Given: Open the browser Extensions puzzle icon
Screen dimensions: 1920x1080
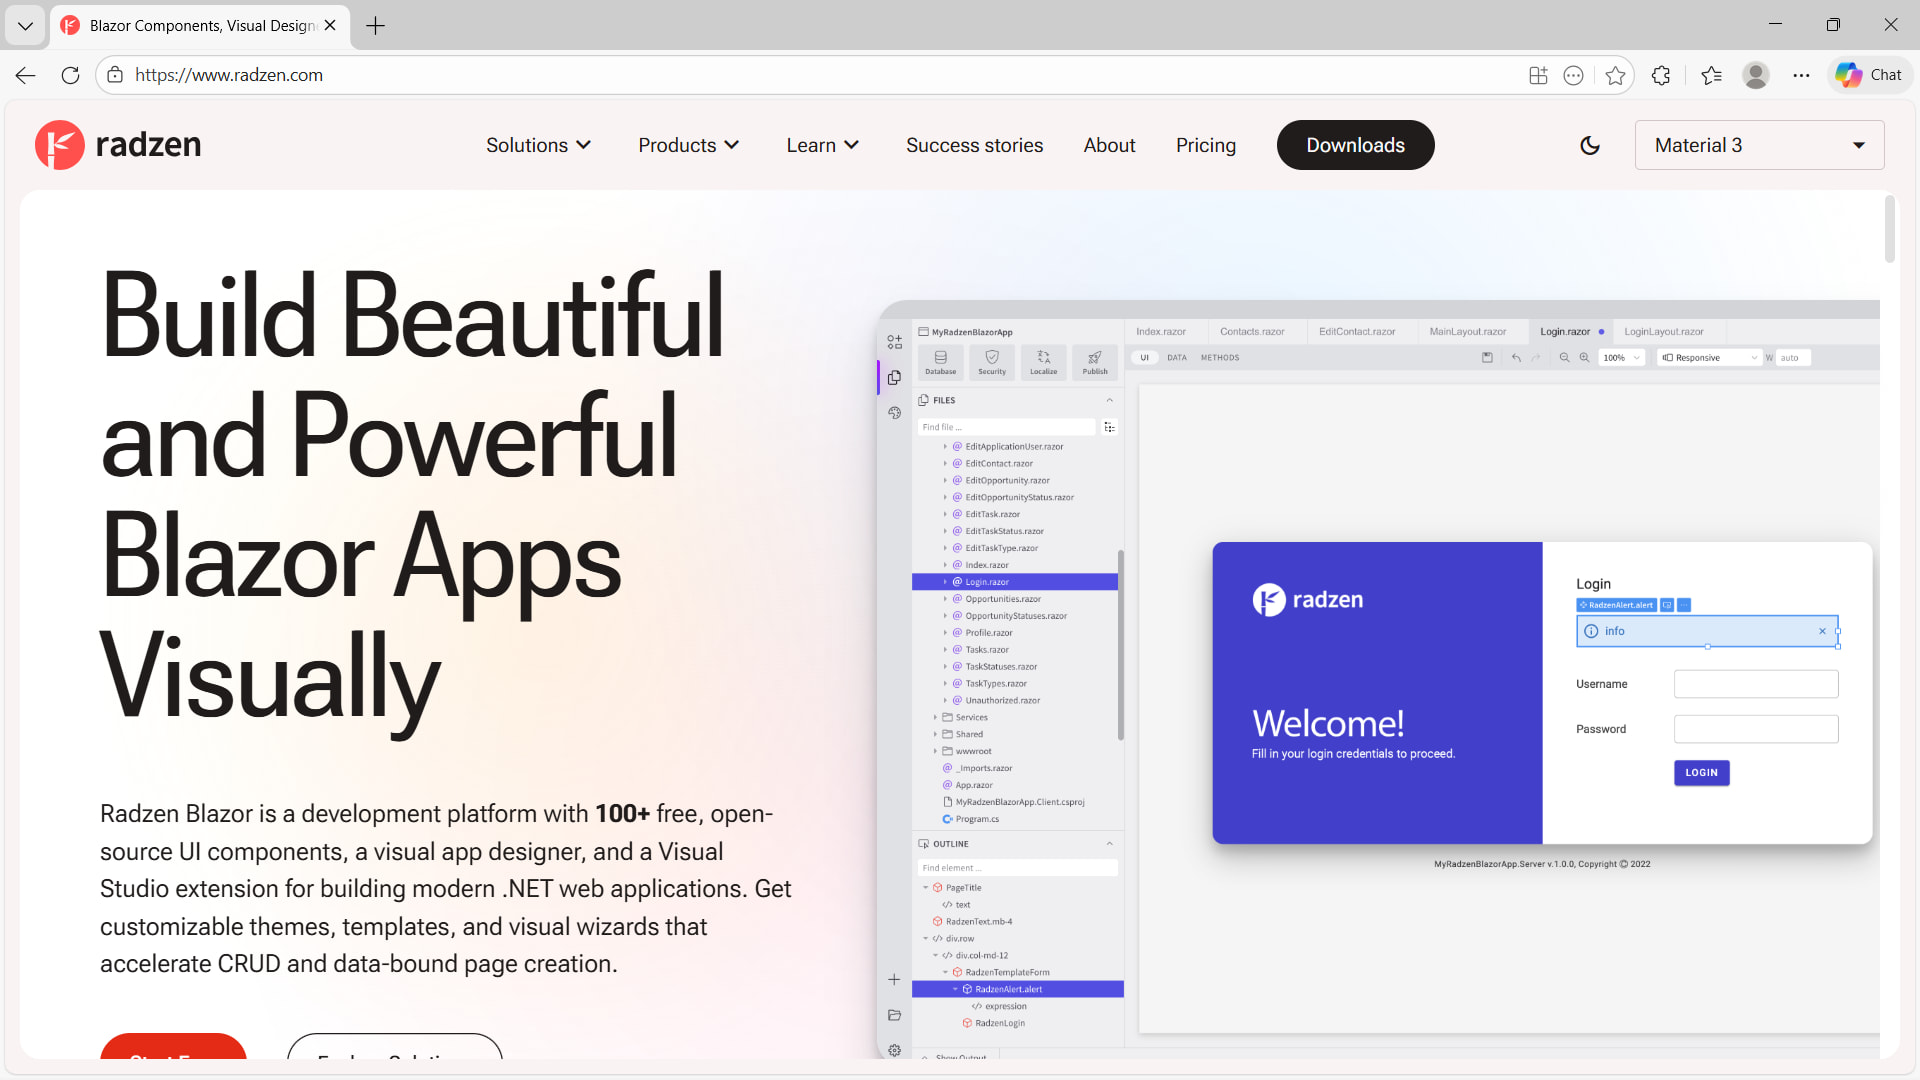Looking at the screenshot, I should [1661, 75].
